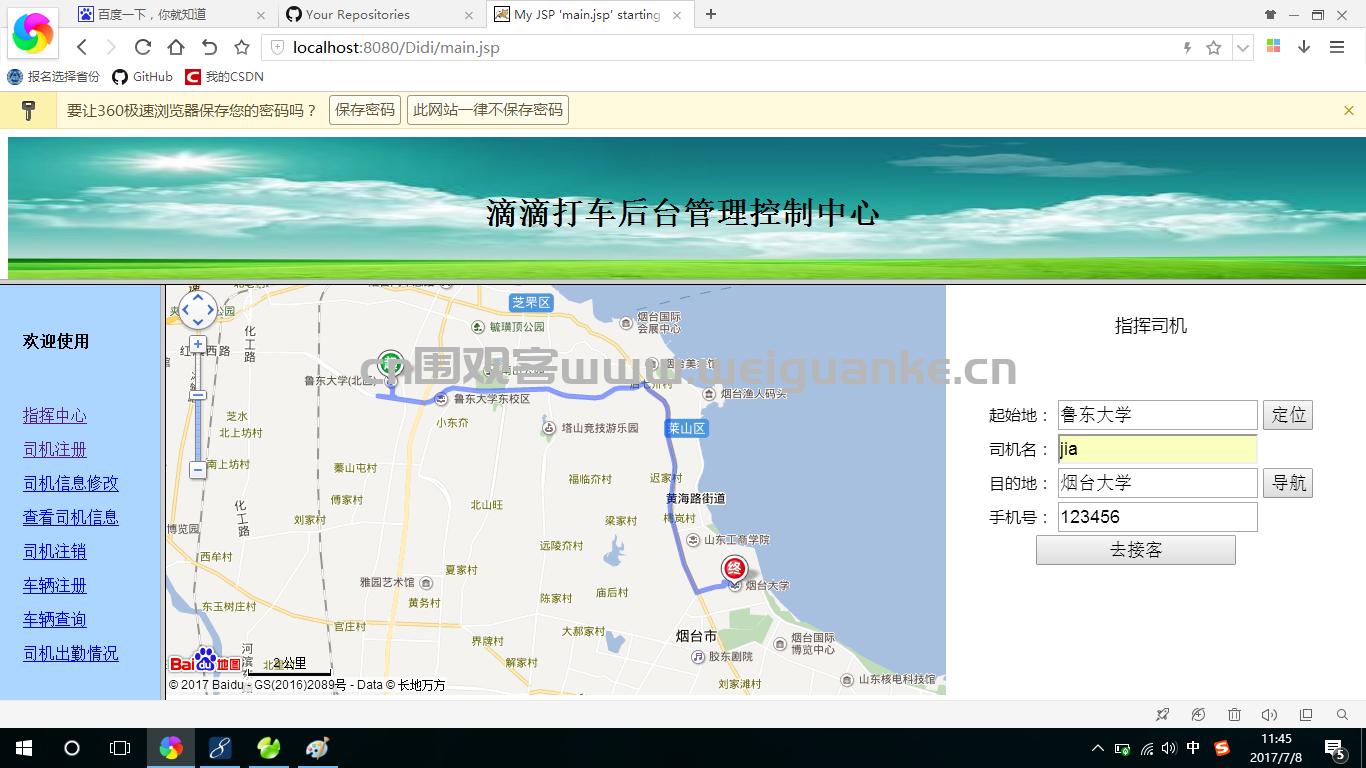Restore closed tab with the undo arrow

point(209,47)
